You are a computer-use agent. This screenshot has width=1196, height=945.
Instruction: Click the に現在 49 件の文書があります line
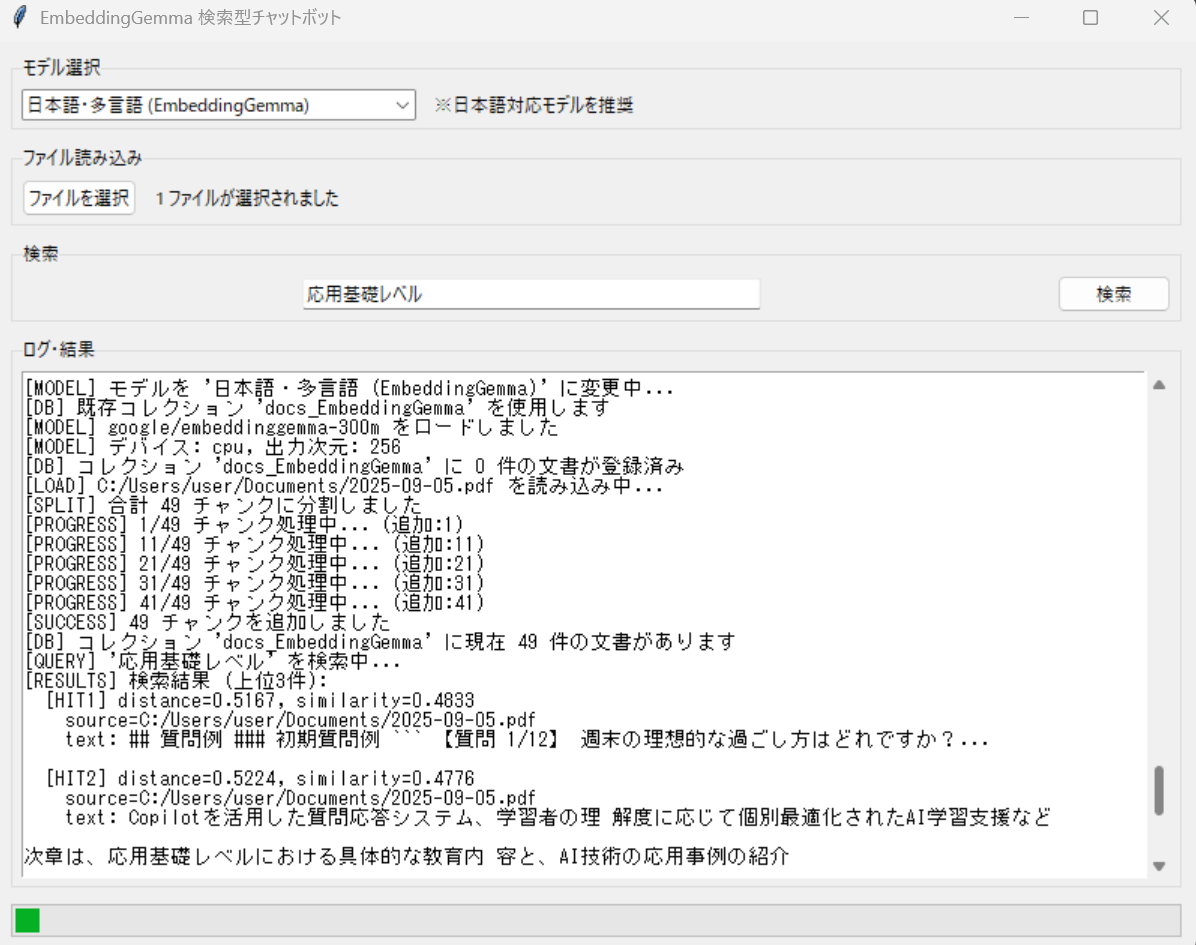[381, 641]
